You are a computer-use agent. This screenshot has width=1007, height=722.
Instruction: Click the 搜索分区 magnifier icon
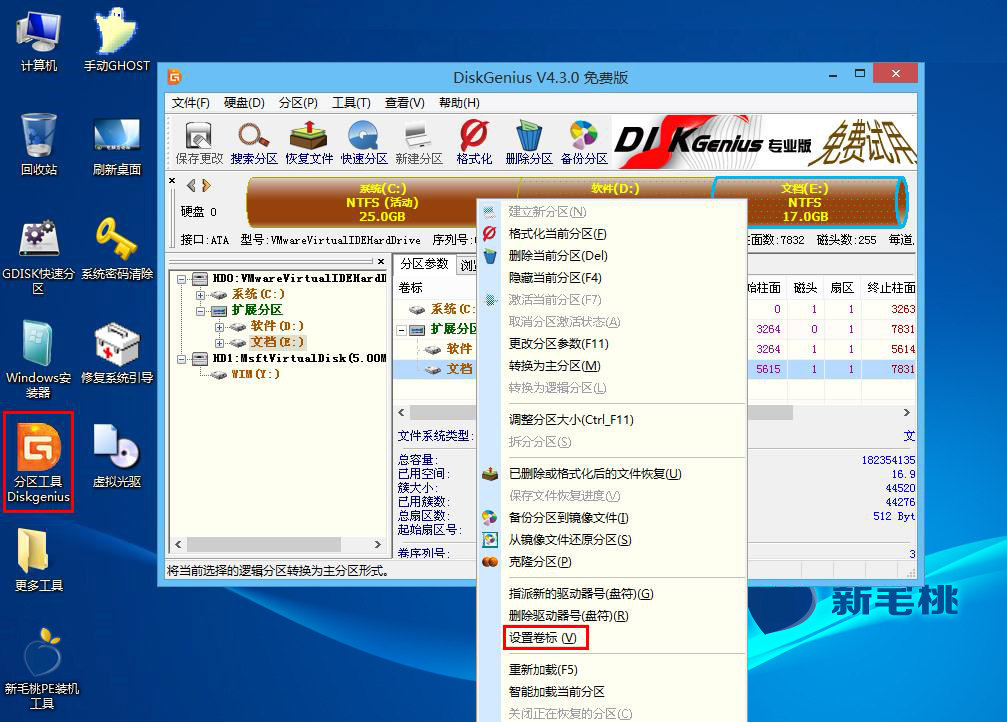(x=254, y=143)
